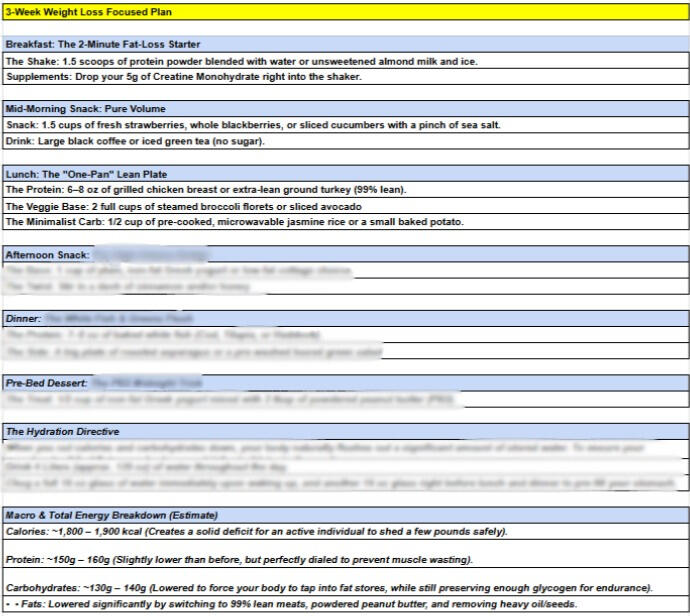
Task: Select the 'Carbohydrates: ~130g – 140g' row
Action: click(x=345, y=582)
